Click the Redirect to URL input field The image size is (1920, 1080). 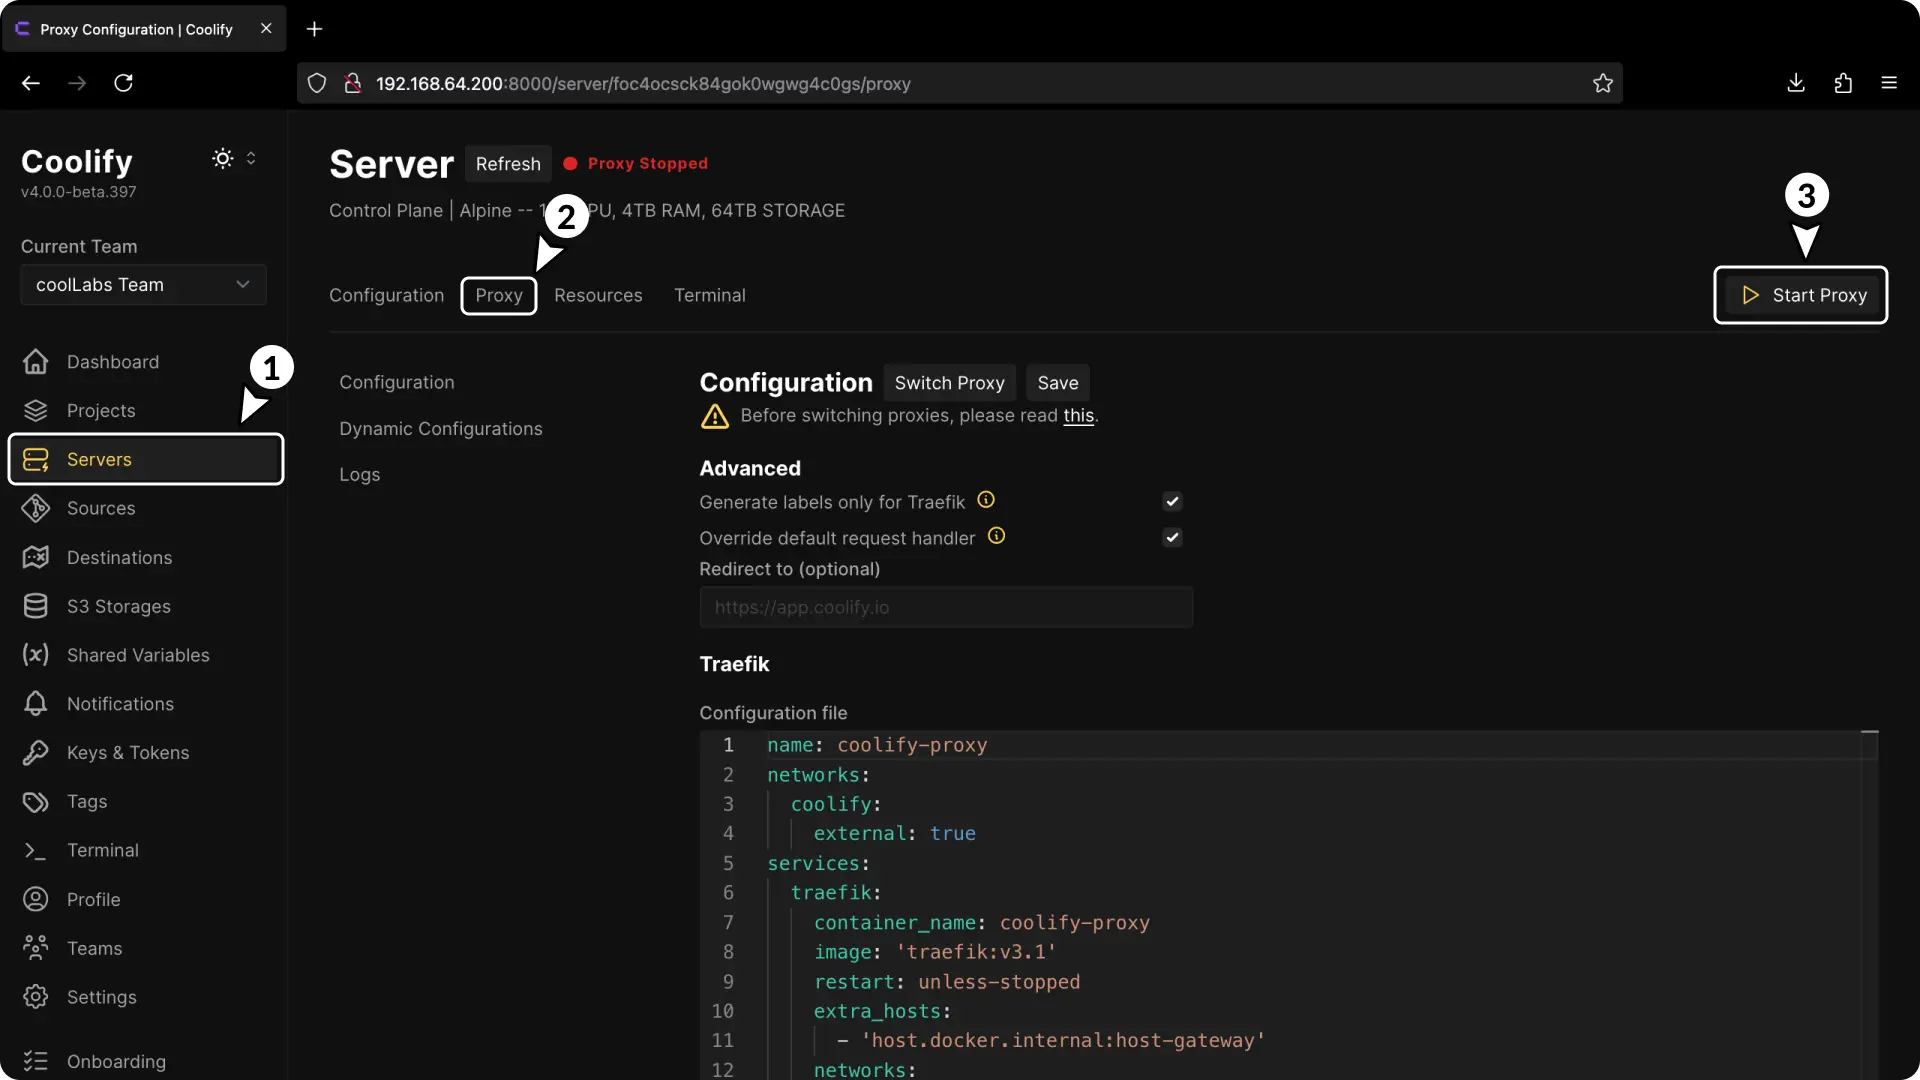tap(946, 607)
